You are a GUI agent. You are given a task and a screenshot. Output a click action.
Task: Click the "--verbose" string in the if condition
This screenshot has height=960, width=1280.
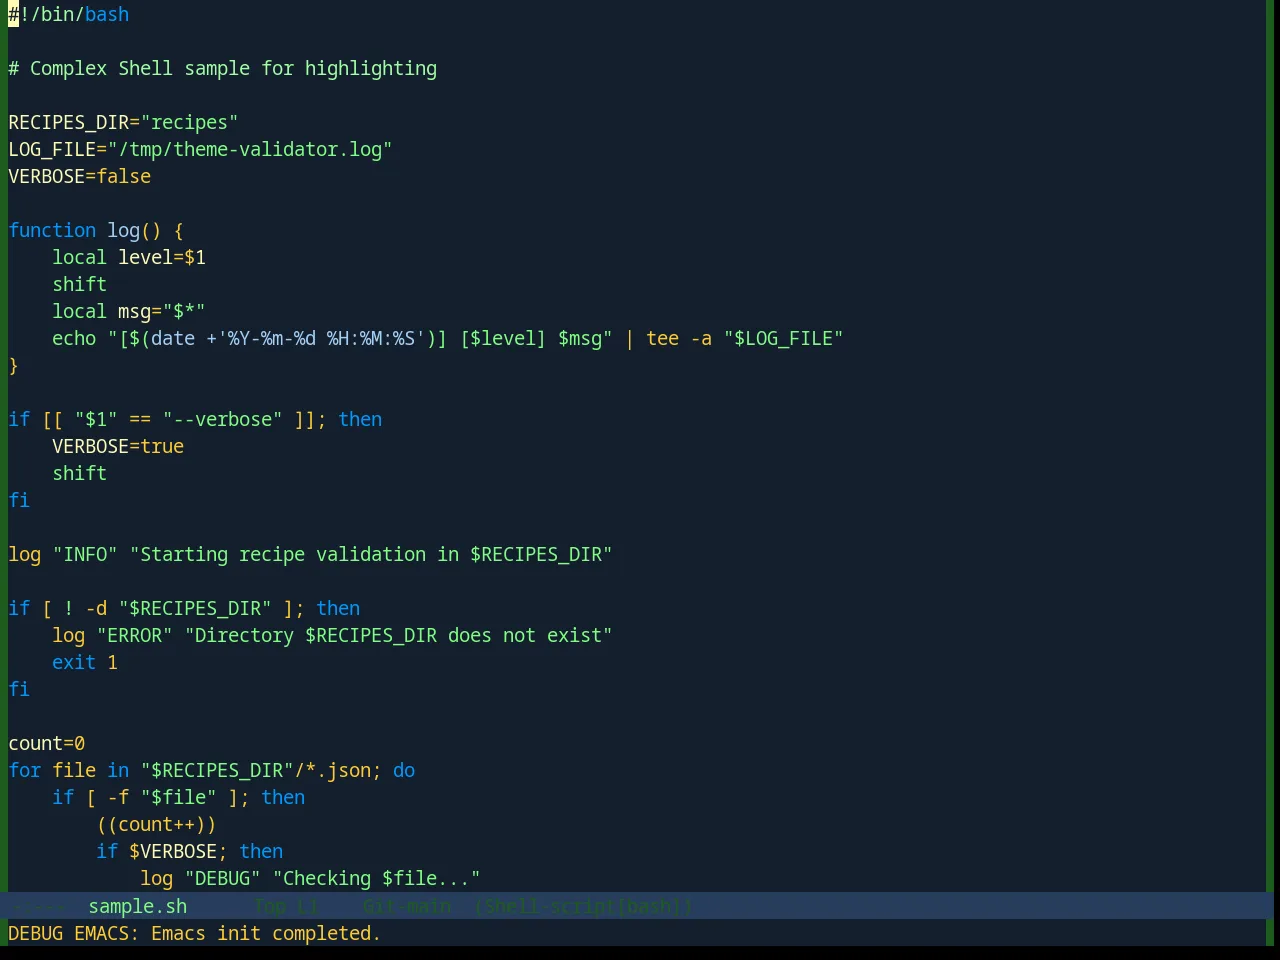pyautogui.click(x=223, y=419)
